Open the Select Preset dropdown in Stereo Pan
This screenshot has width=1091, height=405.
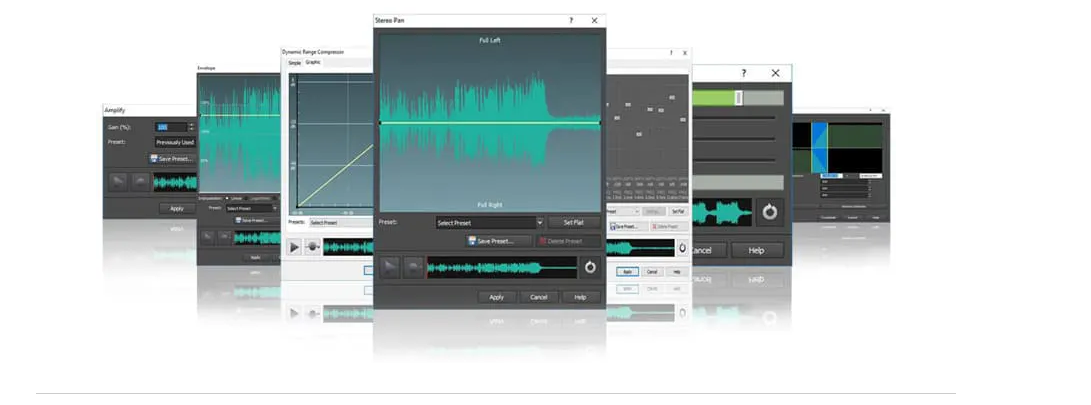pyautogui.click(x=489, y=223)
